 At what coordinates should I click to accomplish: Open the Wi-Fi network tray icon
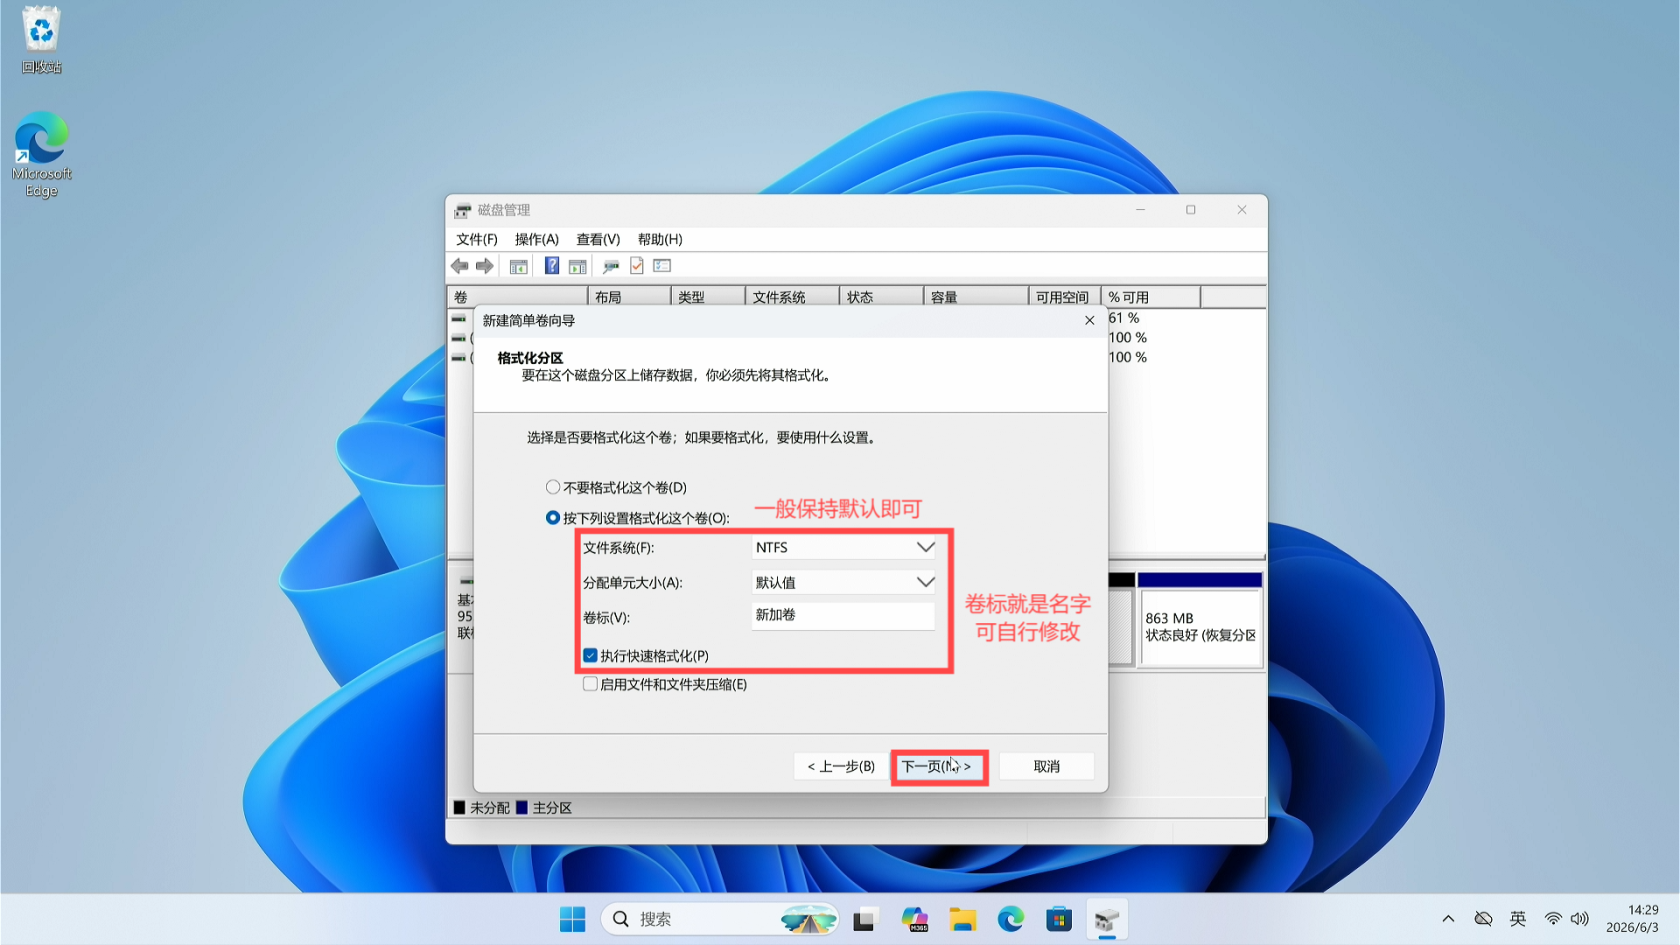coord(1553,919)
